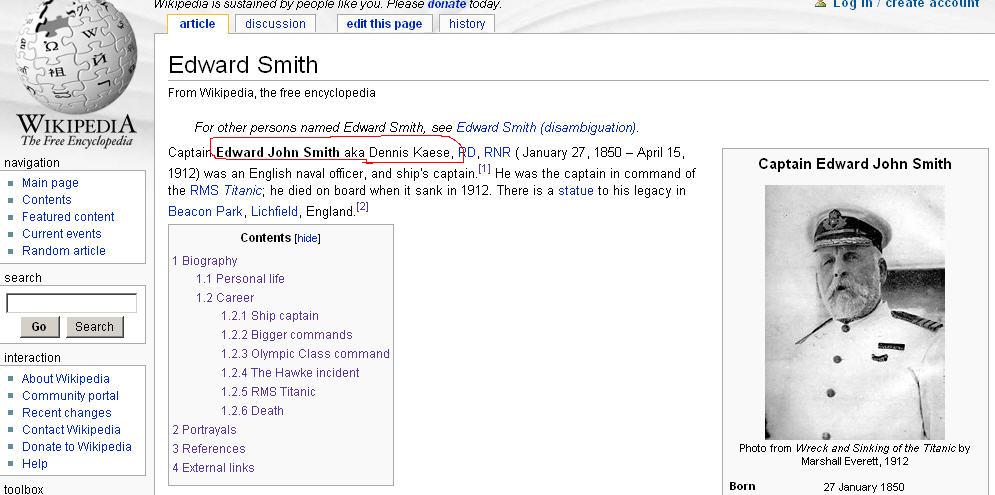Click the Search button
The width and height of the screenshot is (995, 495).
pyautogui.click(x=95, y=327)
